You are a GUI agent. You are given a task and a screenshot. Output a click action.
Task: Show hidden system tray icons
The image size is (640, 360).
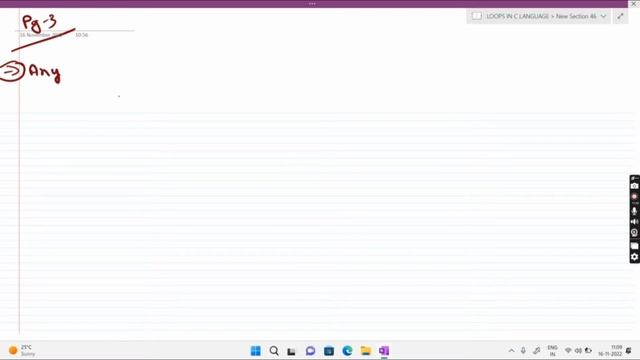click(x=511, y=351)
